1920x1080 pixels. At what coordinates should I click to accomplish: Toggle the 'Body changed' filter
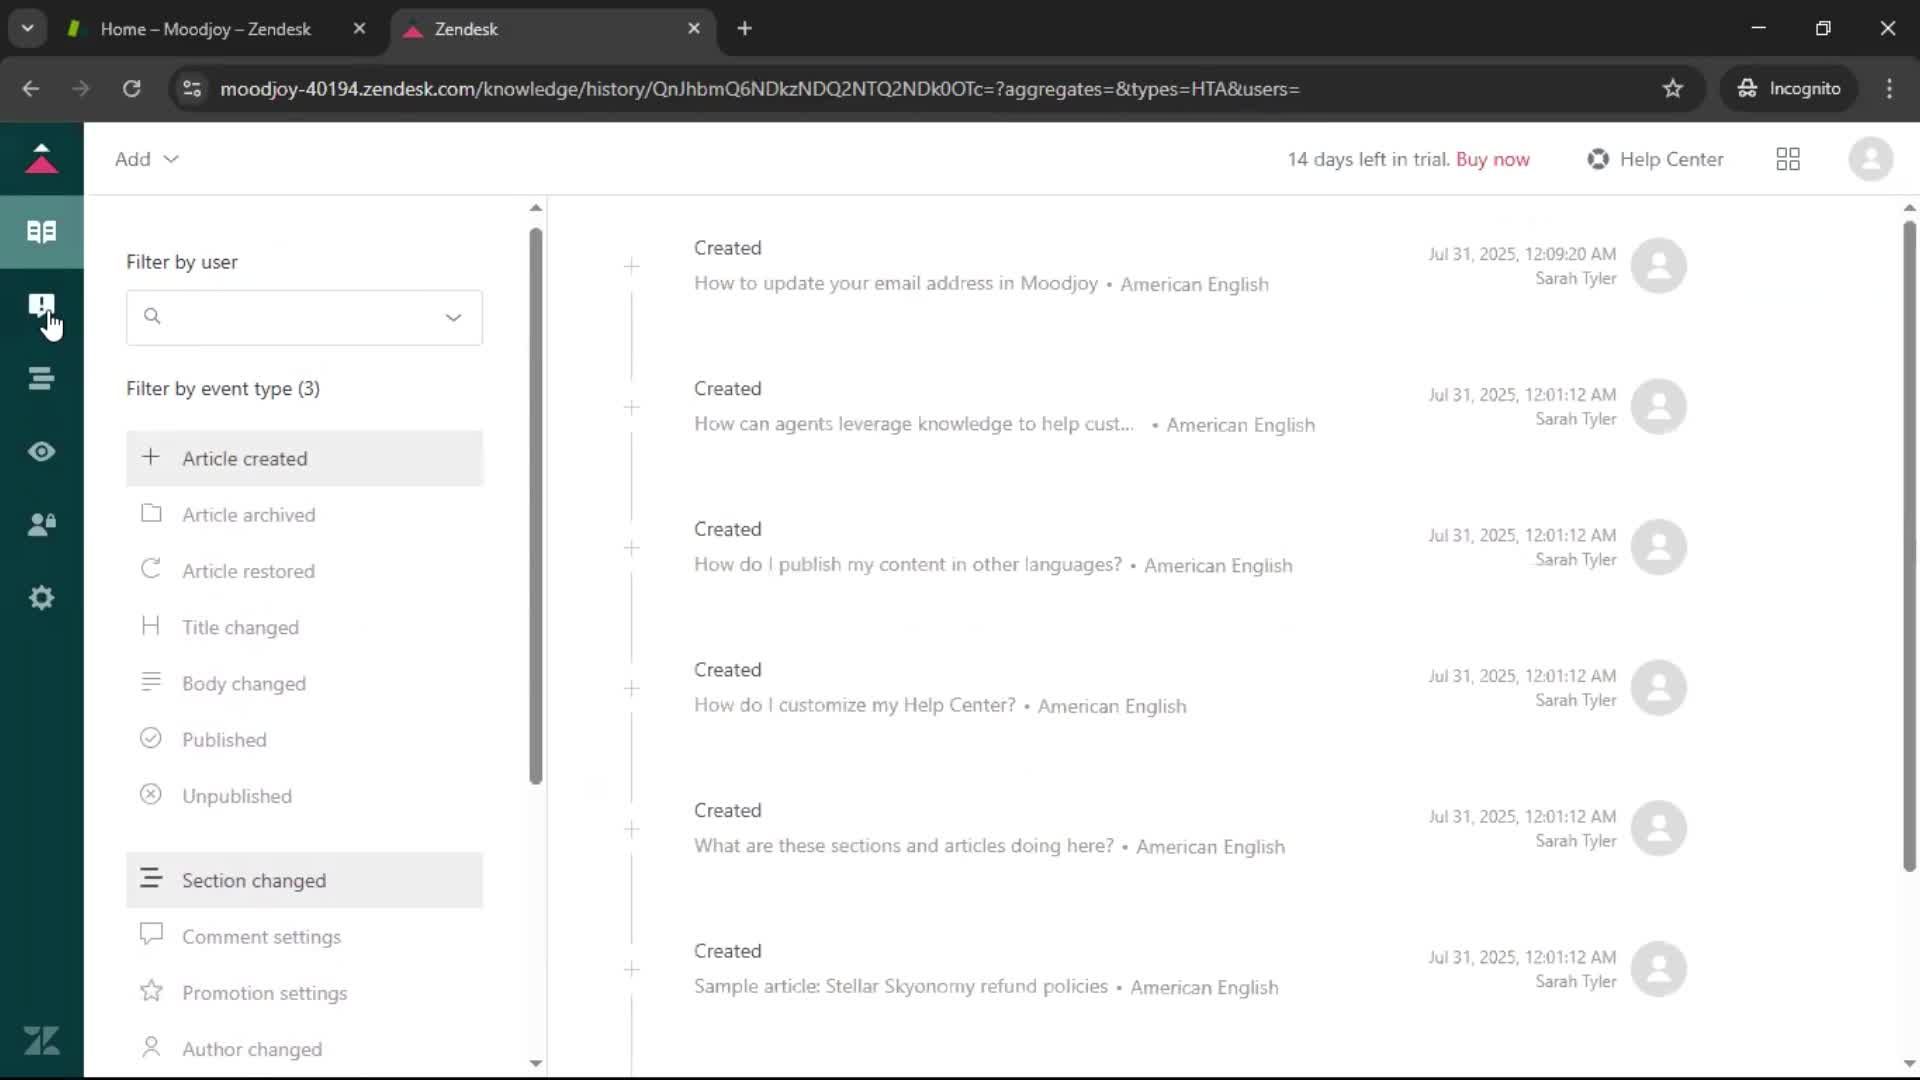click(304, 684)
